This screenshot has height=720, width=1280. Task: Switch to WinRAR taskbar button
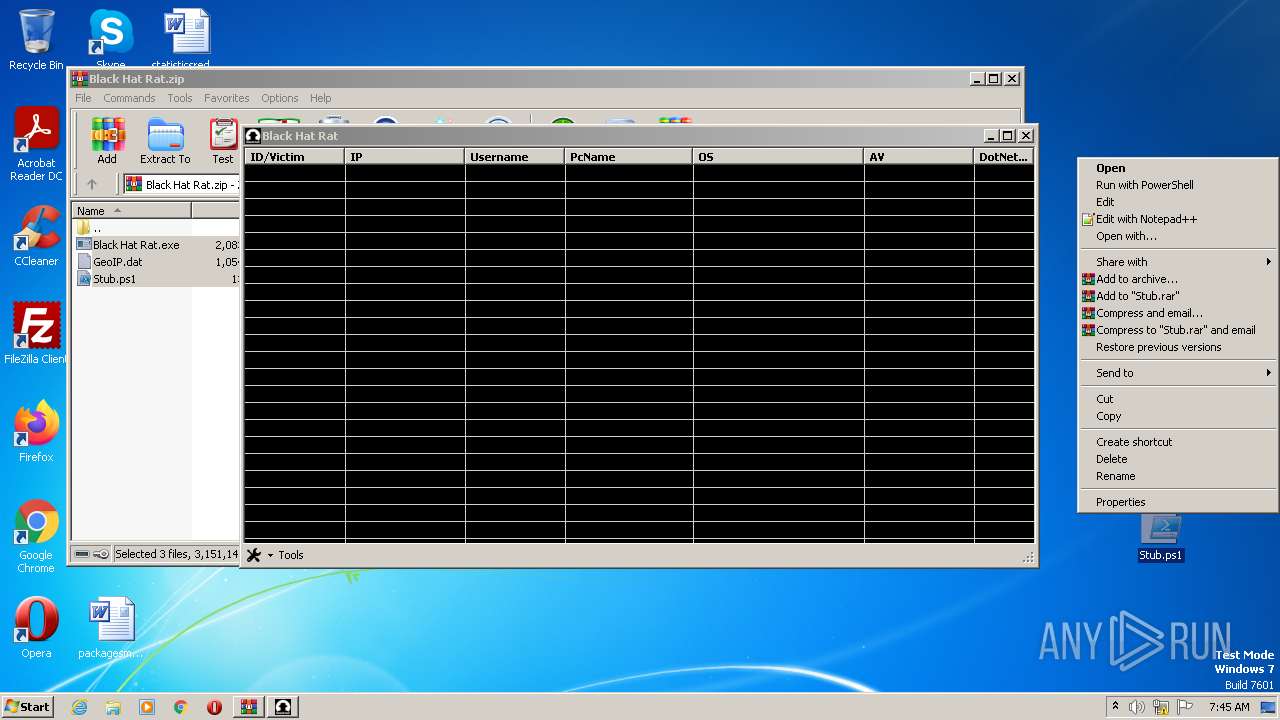[x=249, y=707]
